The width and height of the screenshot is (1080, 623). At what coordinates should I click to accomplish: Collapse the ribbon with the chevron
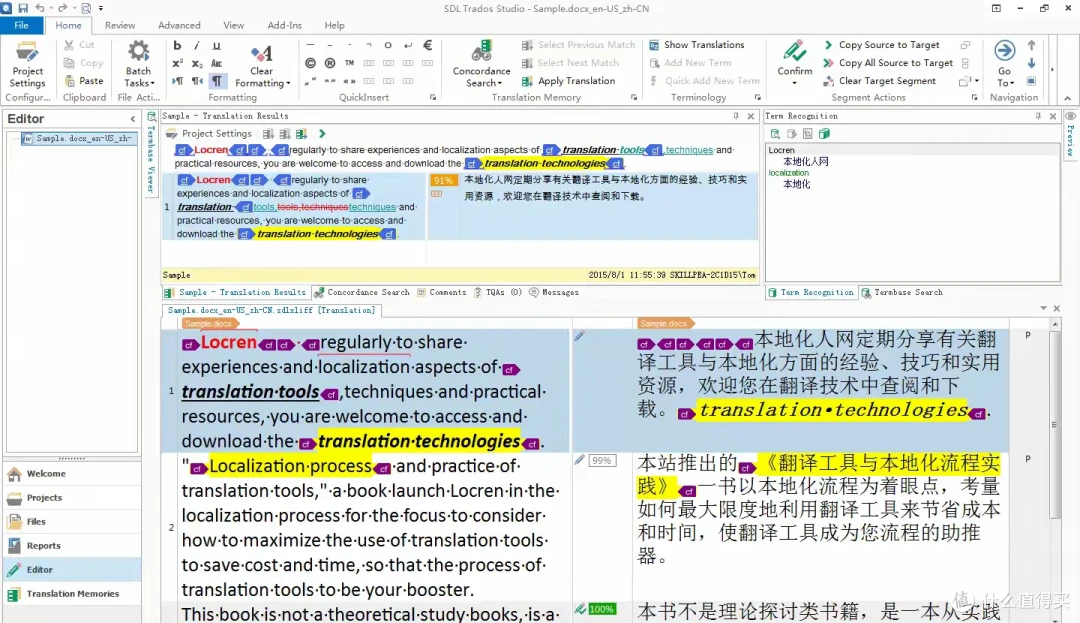[x=1067, y=98]
